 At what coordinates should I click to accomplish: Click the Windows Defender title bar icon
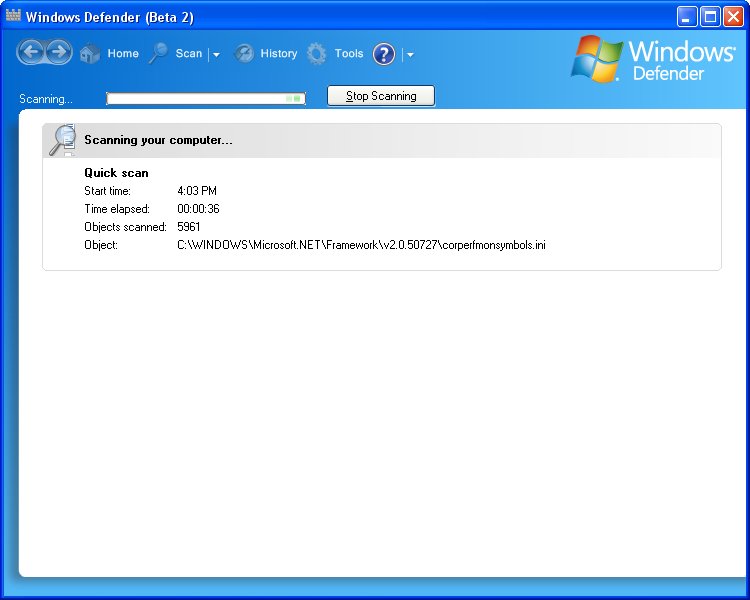point(13,16)
